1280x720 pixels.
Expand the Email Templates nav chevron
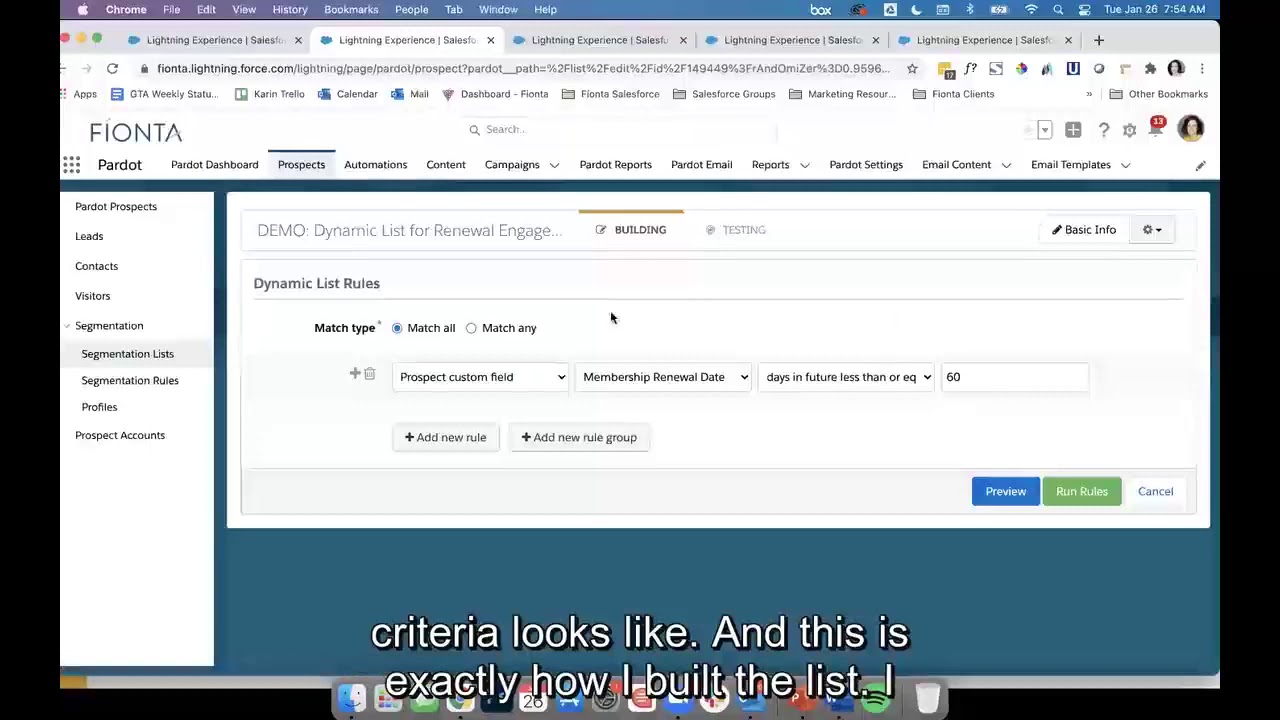pyautogui.click(x=1125, y=165)
